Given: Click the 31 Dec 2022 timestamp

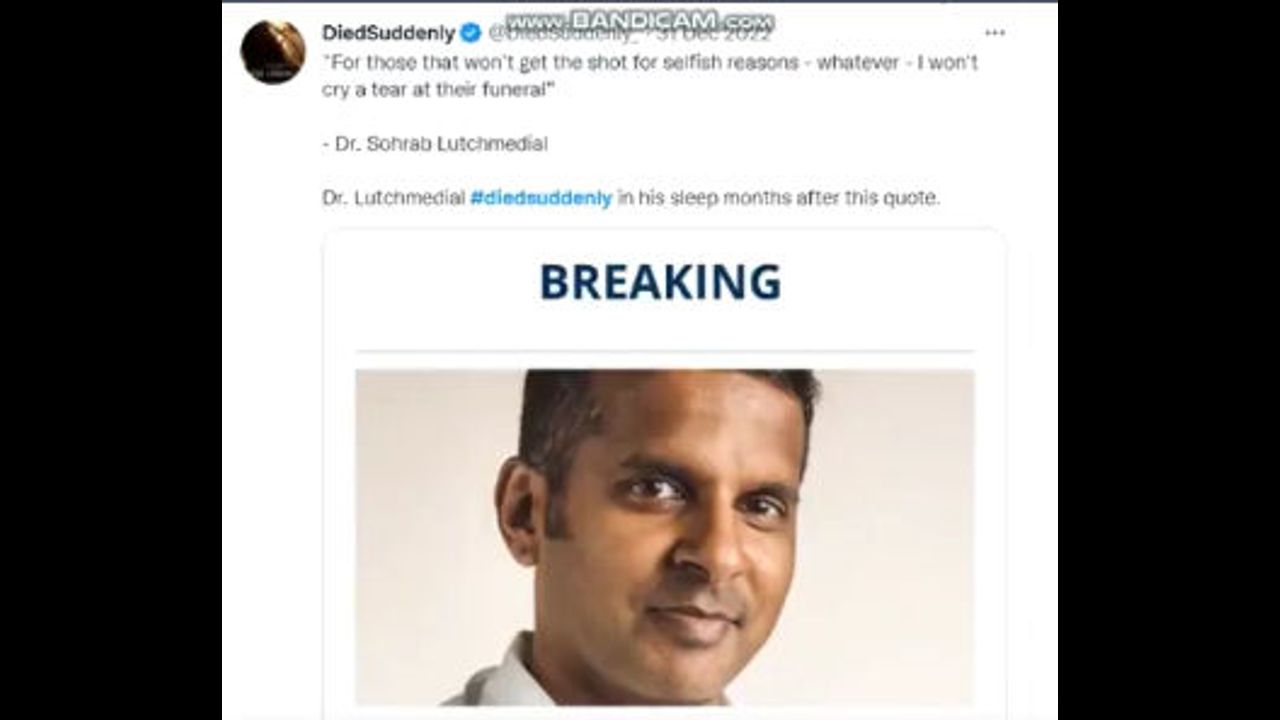Looking at the screenshot, I should click(x=714, y=34).
